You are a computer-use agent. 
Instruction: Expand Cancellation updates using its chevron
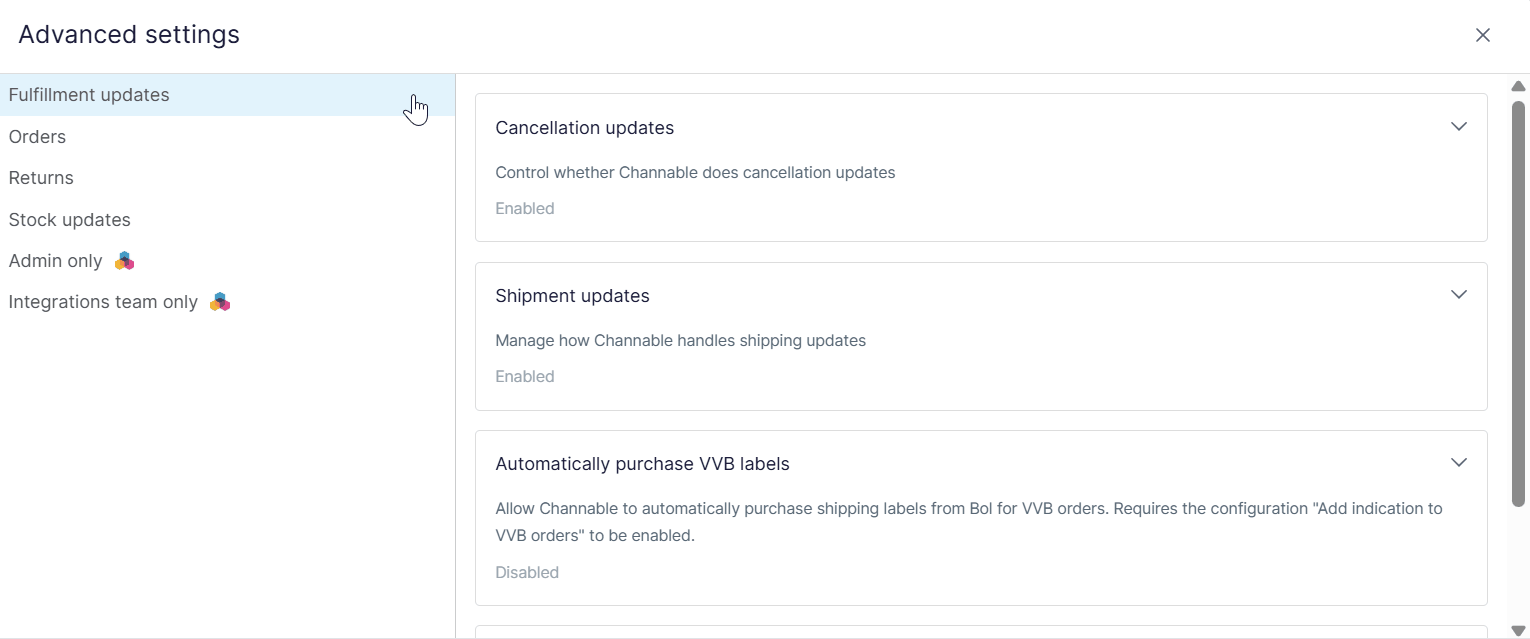(x=1459, y=127)
